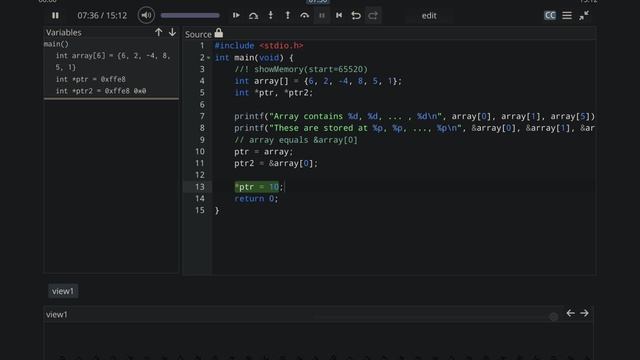
Task: Click the #include <stdio.h> line
Action: click(259, 46)
